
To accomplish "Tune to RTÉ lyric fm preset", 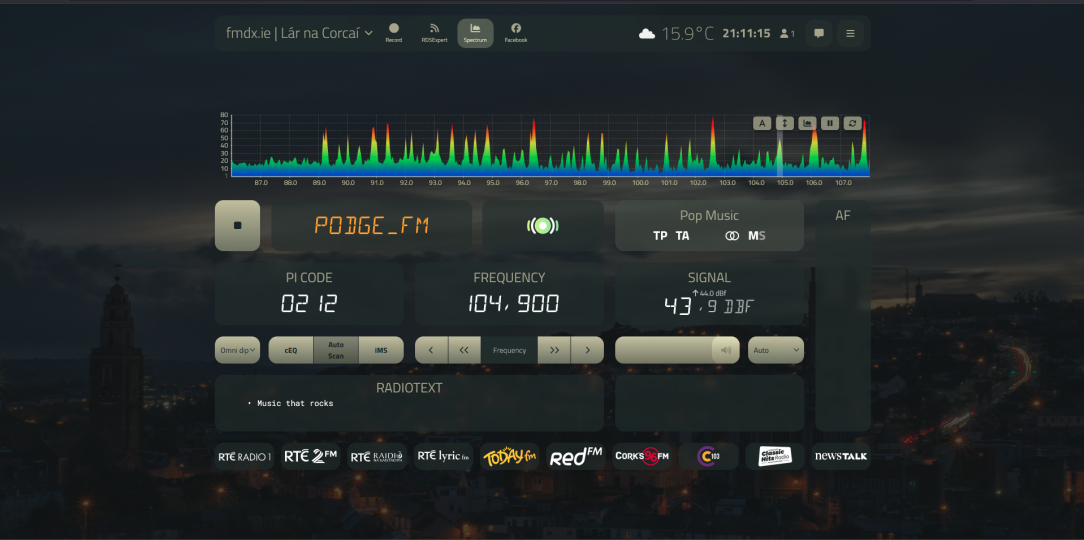I will [x=443, y=456].
